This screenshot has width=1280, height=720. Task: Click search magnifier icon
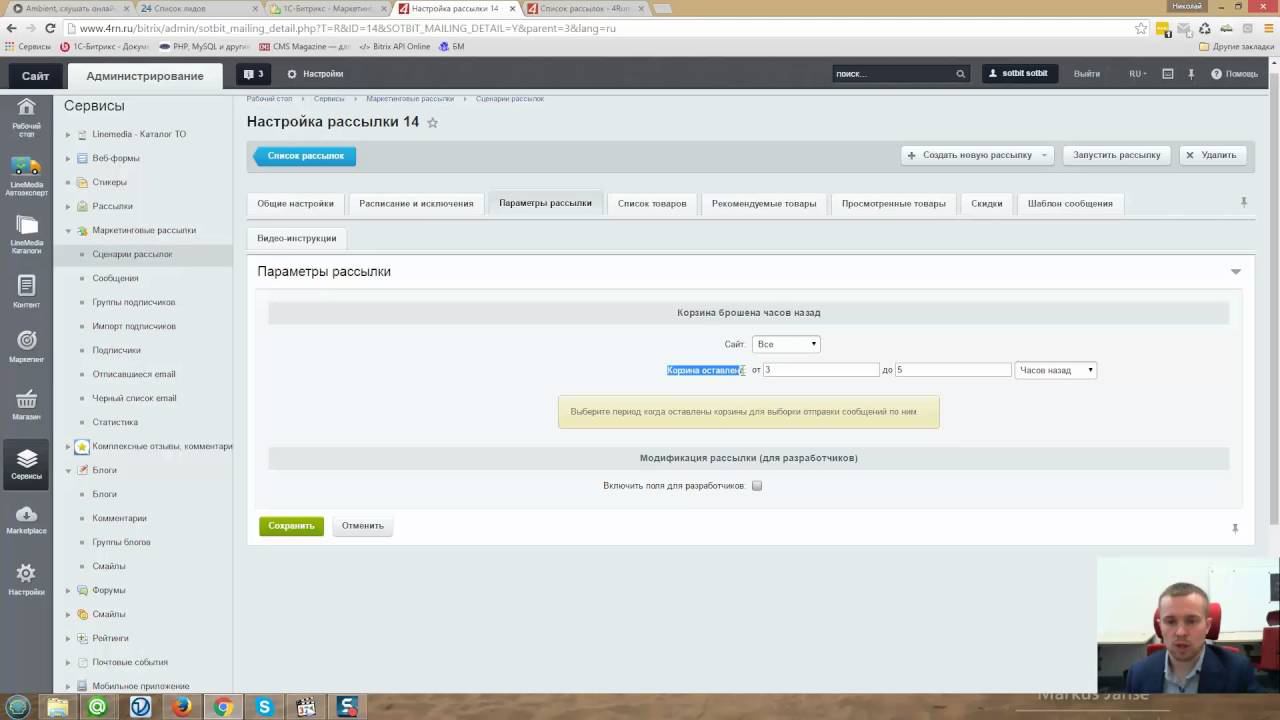960,74
